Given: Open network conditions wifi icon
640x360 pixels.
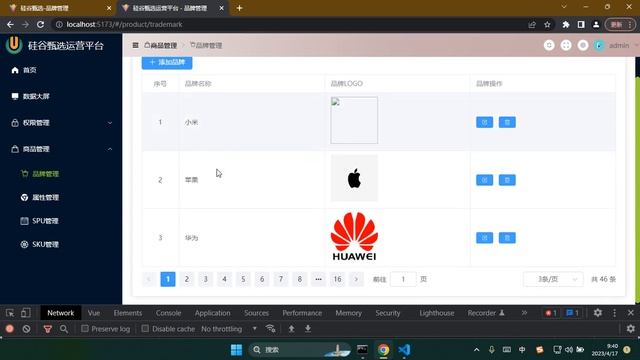Looking at the screenshot, I should pyautogui.click(x=270, y=329).
